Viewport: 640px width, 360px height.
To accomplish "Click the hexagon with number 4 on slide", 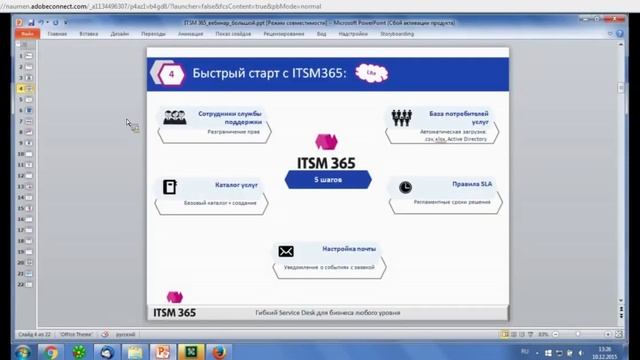I will tap(171, 74).
